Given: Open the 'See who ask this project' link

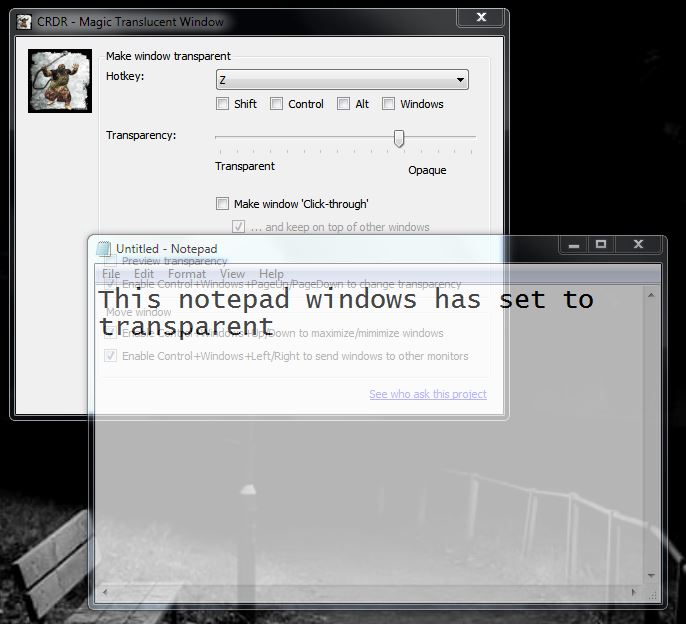Looking at the screenshot, I should 428,394.
